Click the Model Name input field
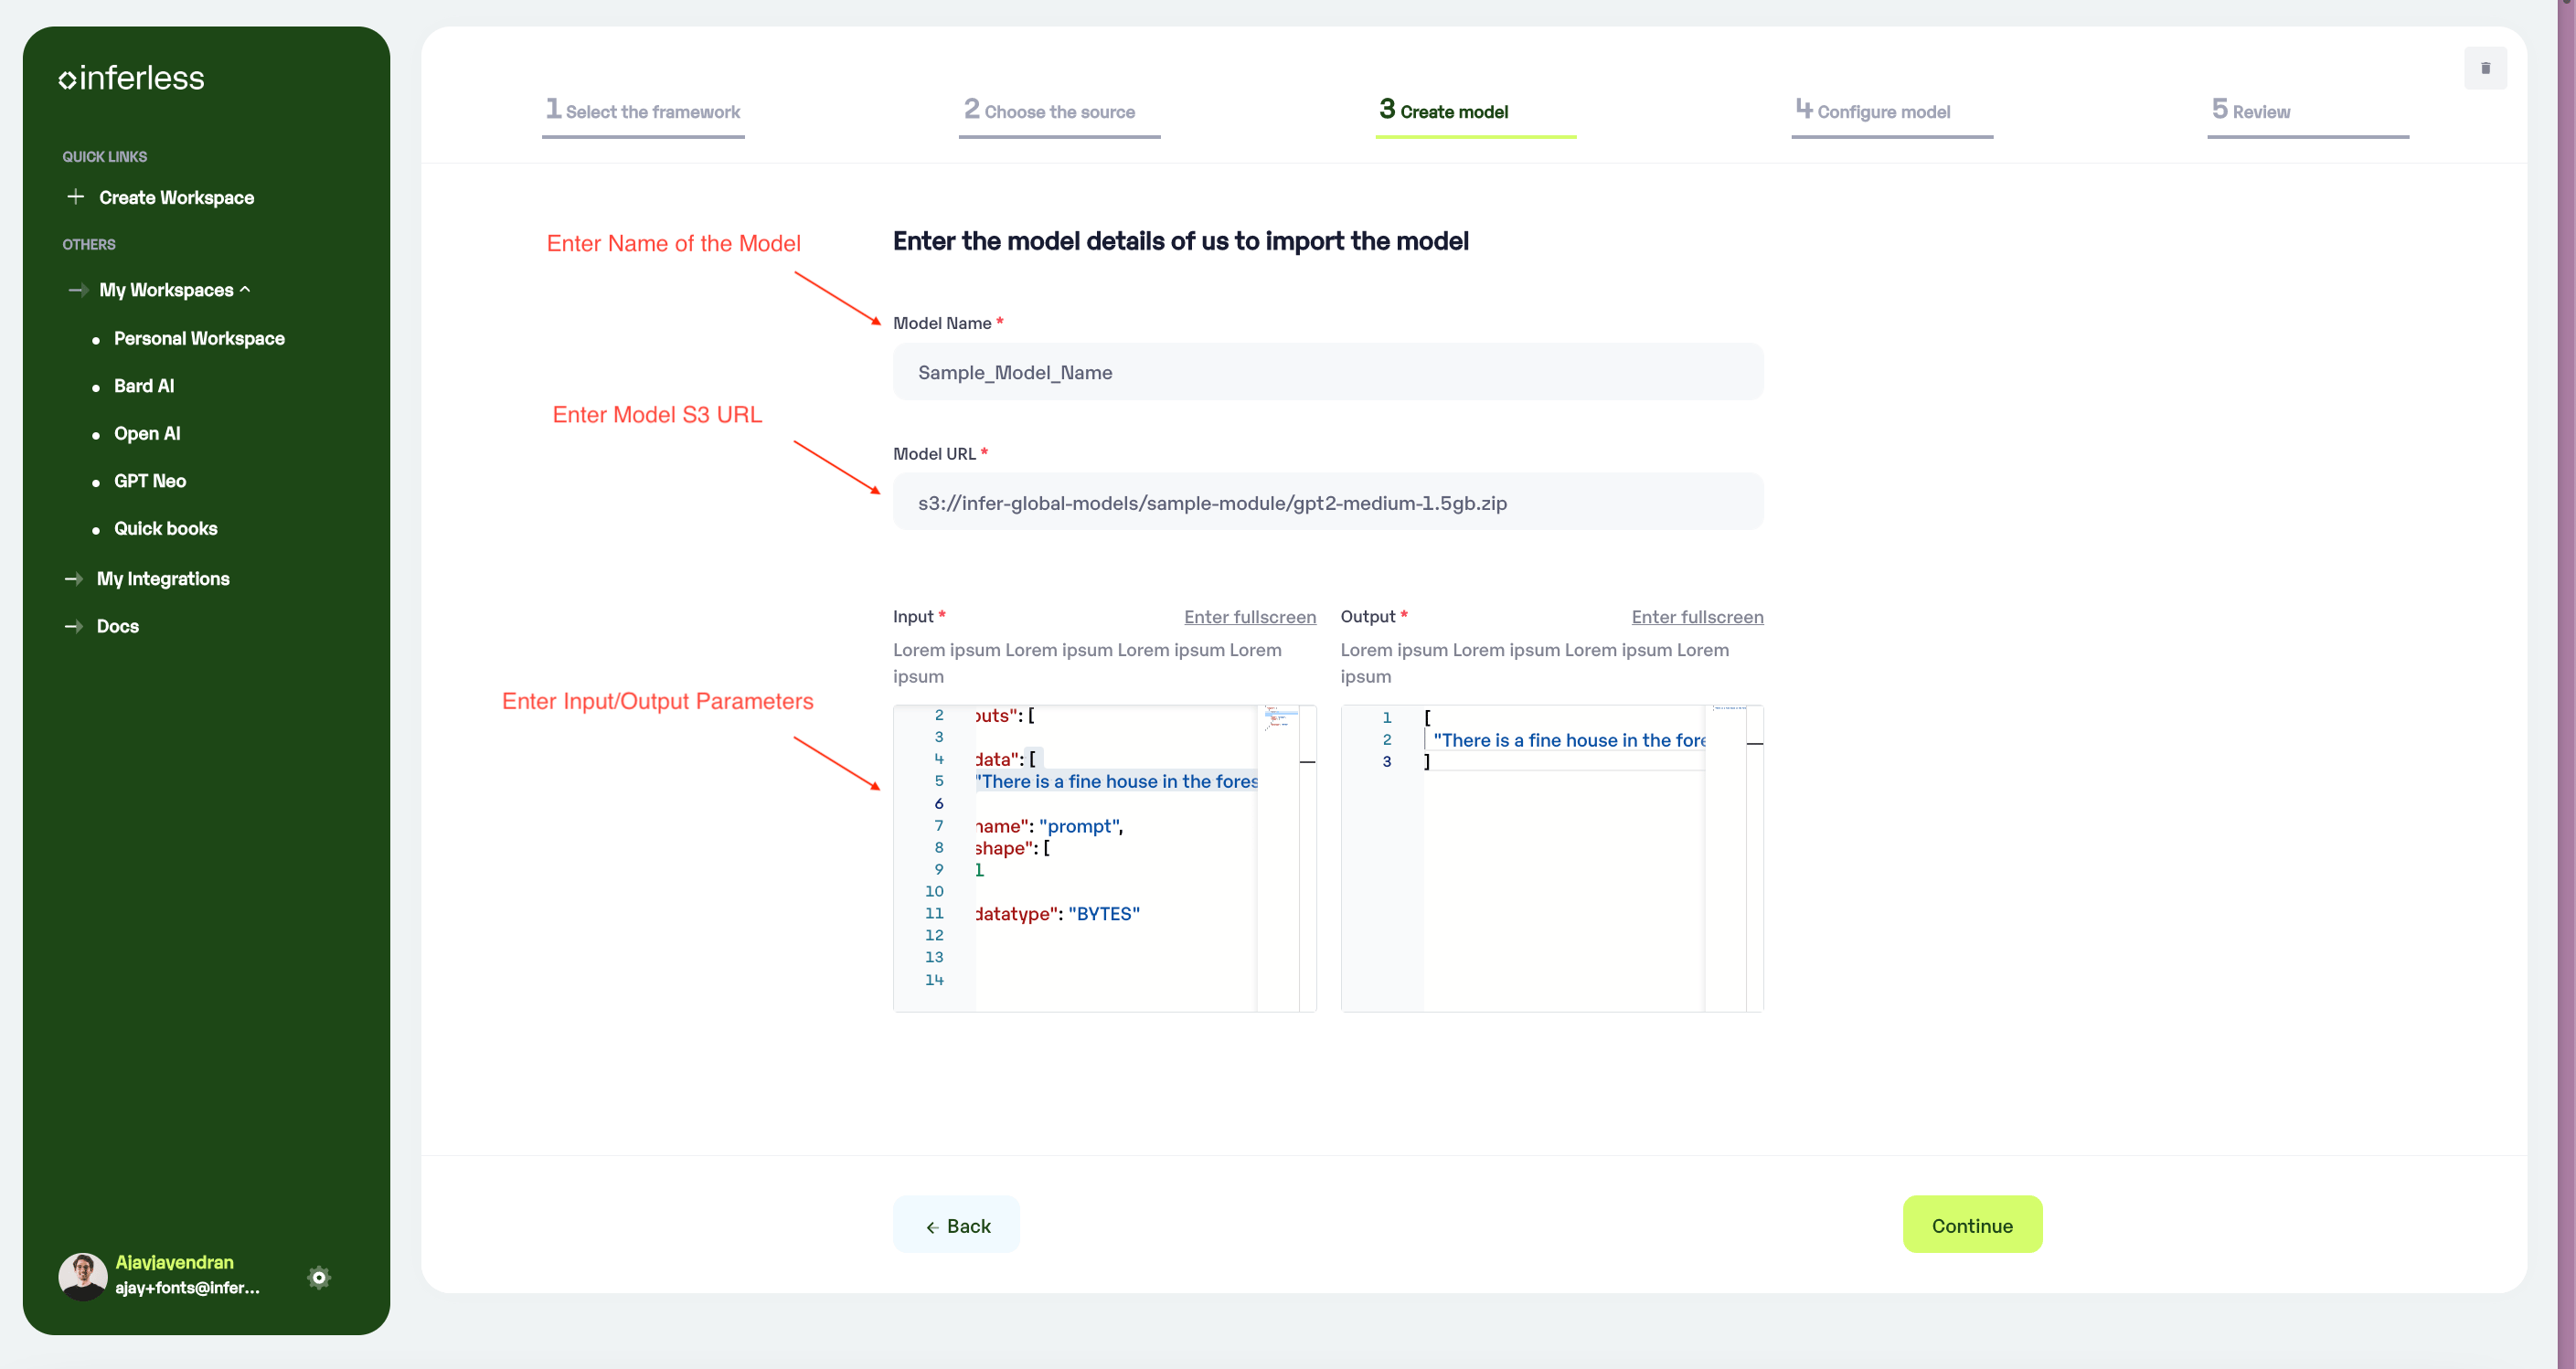 pos(1328,372)
